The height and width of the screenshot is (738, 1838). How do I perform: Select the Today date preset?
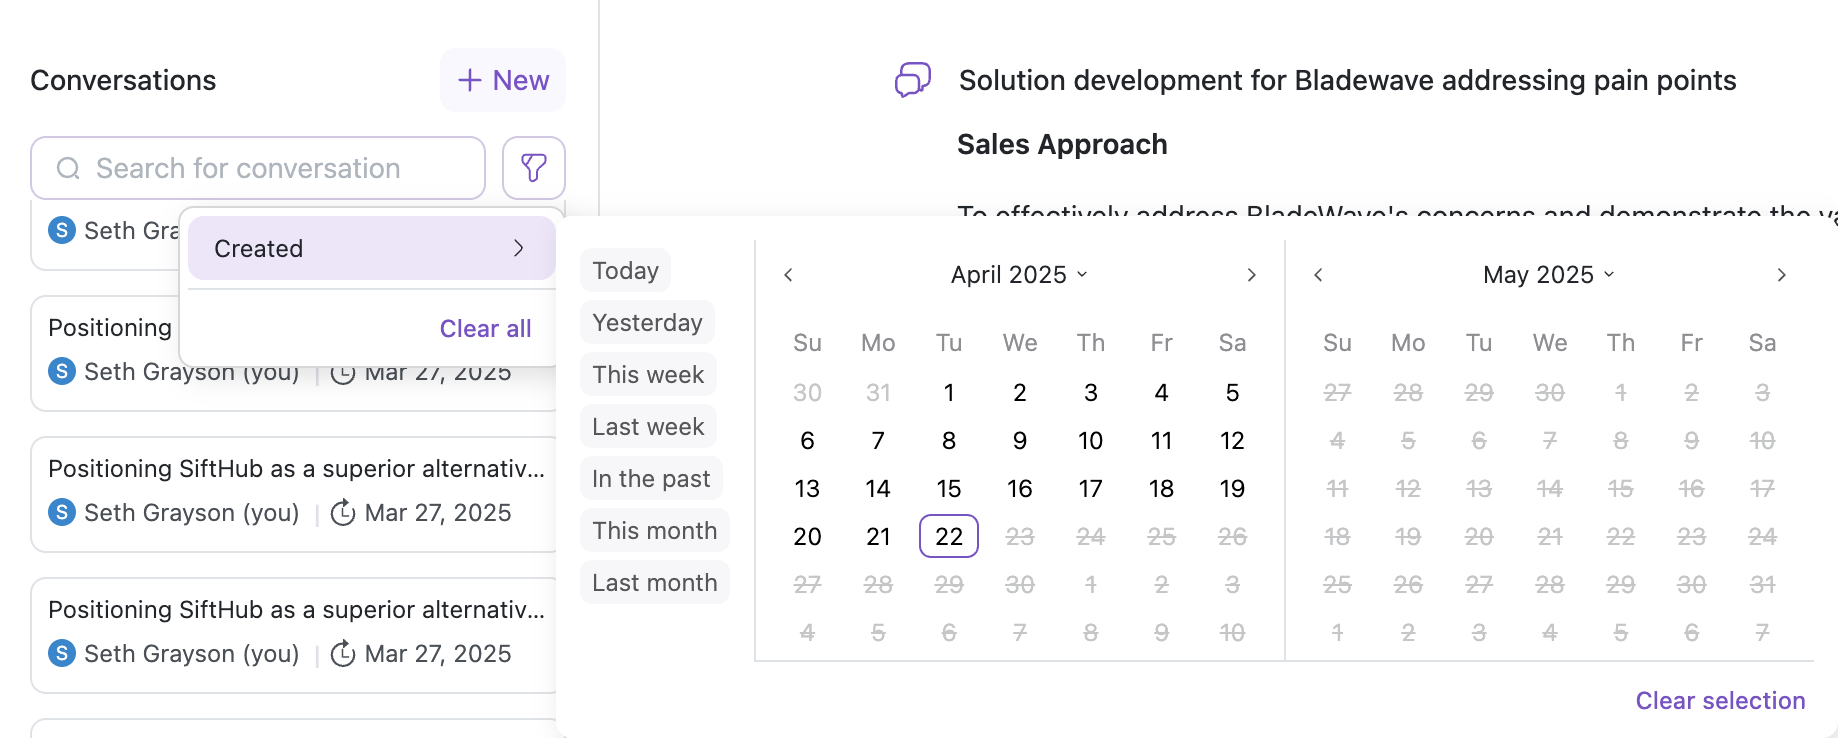625,270
